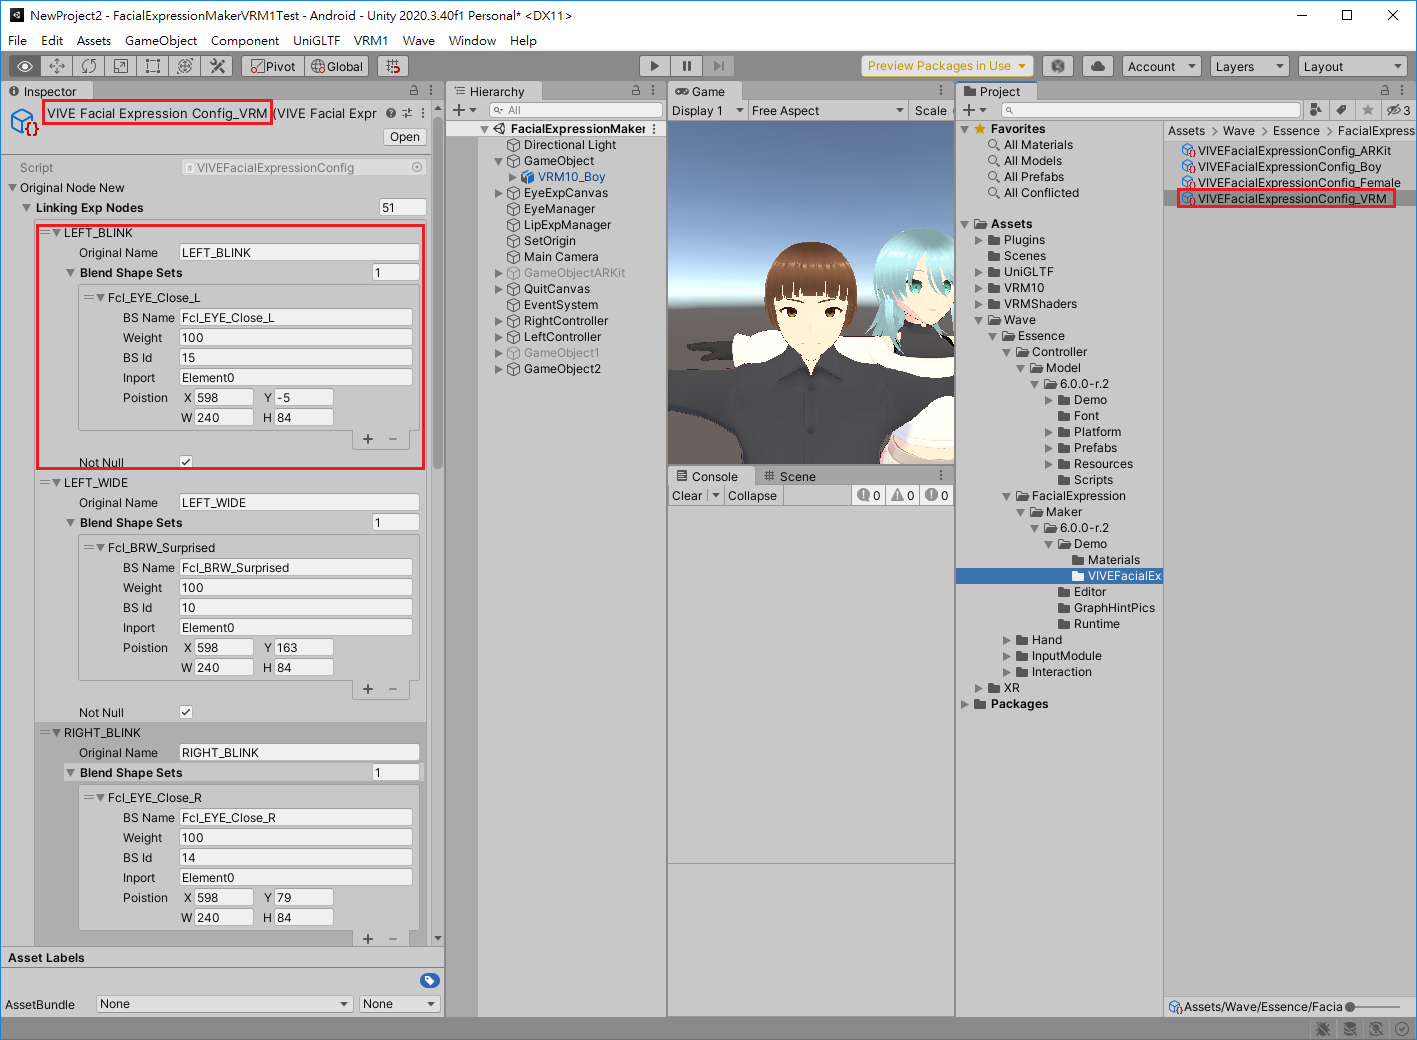Open the Free Aspect dropdown

tap(827, 110)
